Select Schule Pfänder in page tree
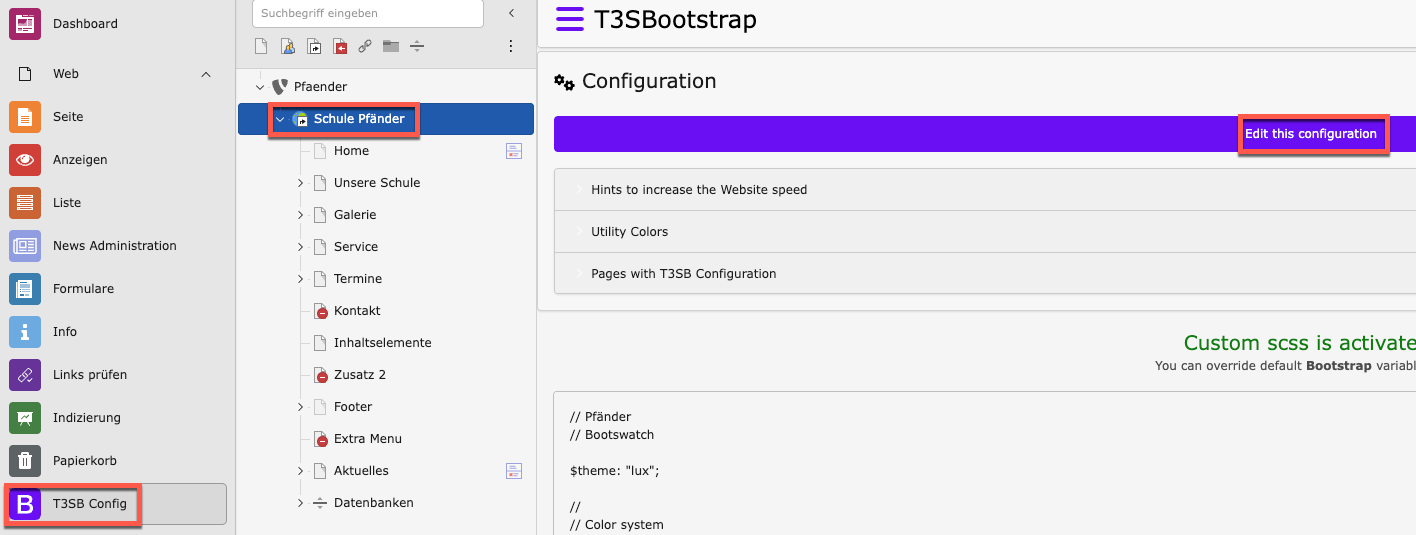 coord(359,119)
